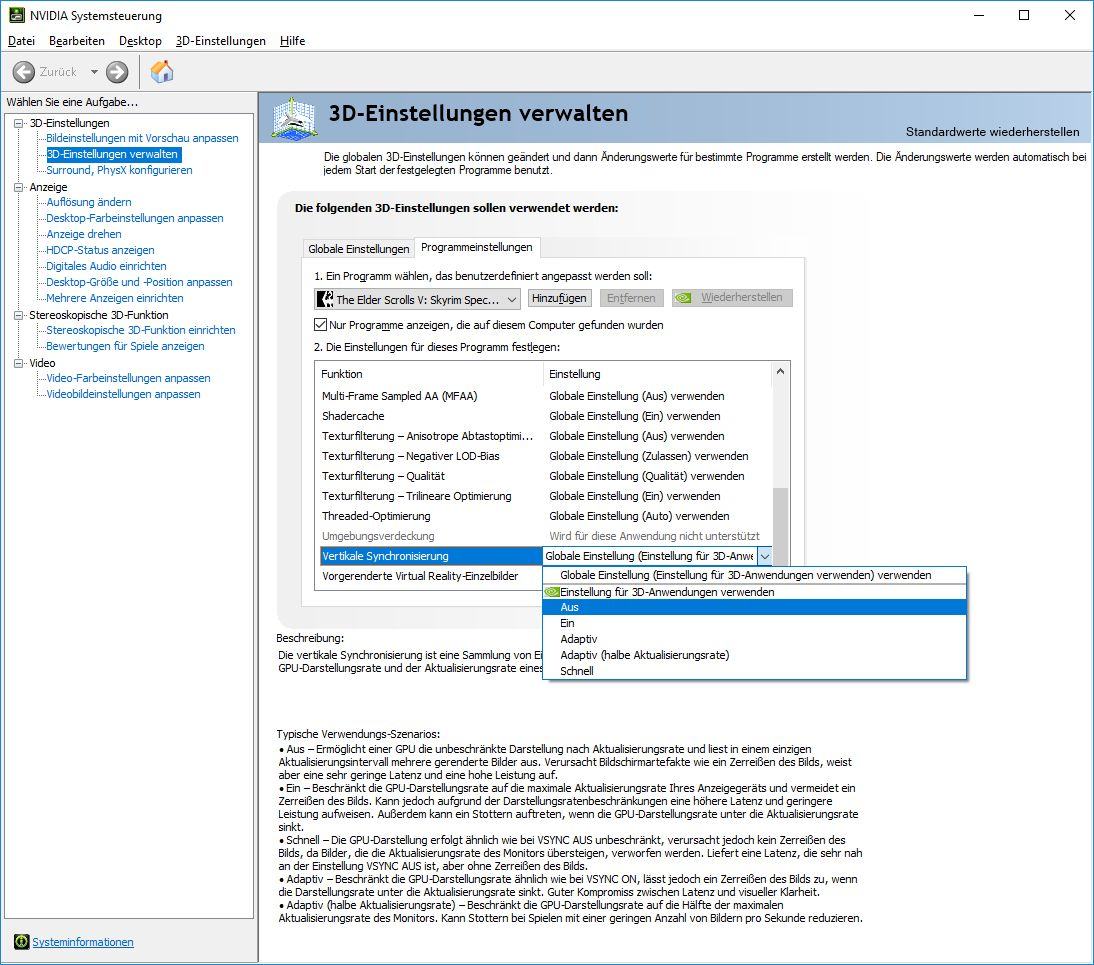
Task: Collapse the Video tree node
Action: [19, 363]
